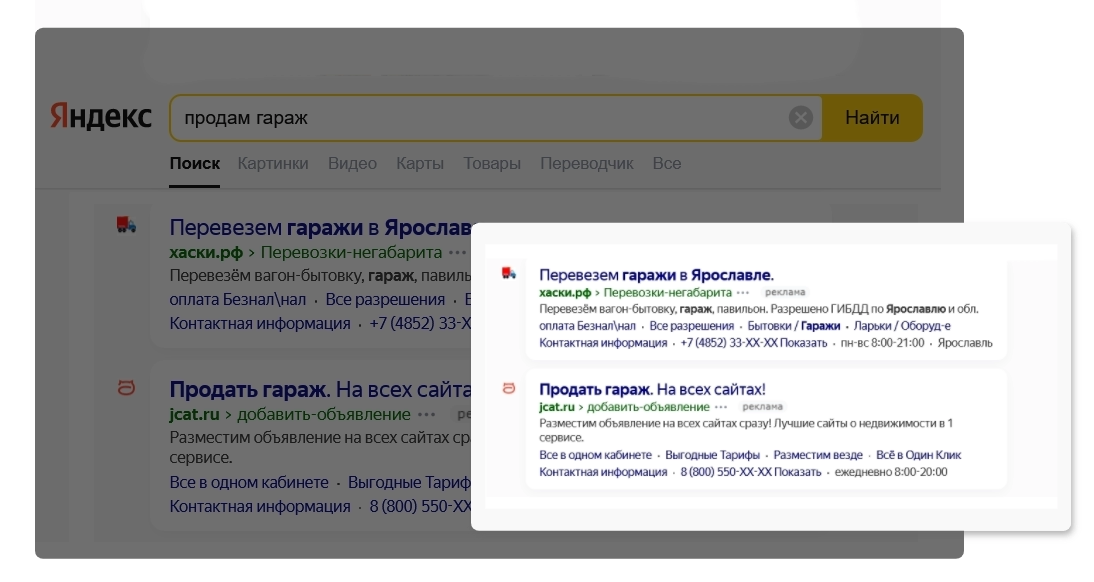Open the Видео search tab
Image resolution: width=1094 pixels, height=582 pixels.
click(x=352, y=163)
